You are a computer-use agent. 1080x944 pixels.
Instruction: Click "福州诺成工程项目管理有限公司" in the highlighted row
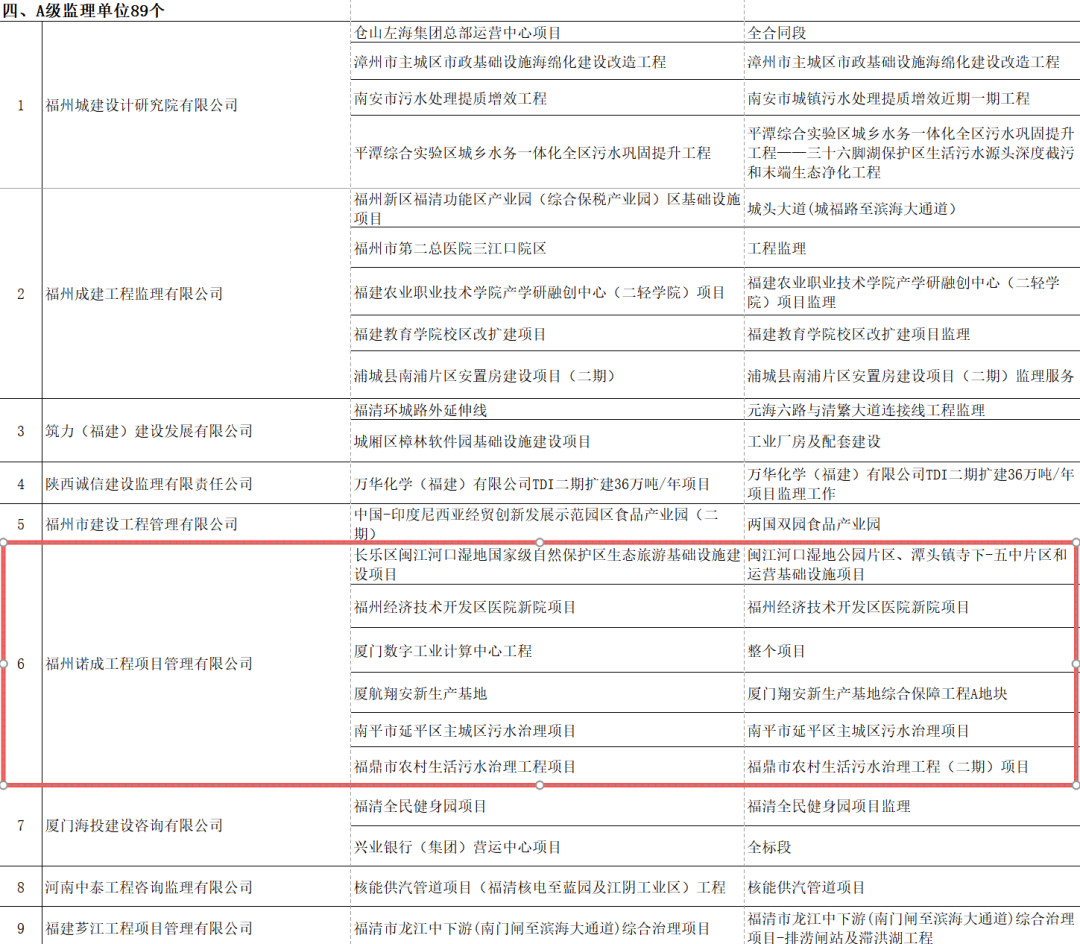coord(148,664)
